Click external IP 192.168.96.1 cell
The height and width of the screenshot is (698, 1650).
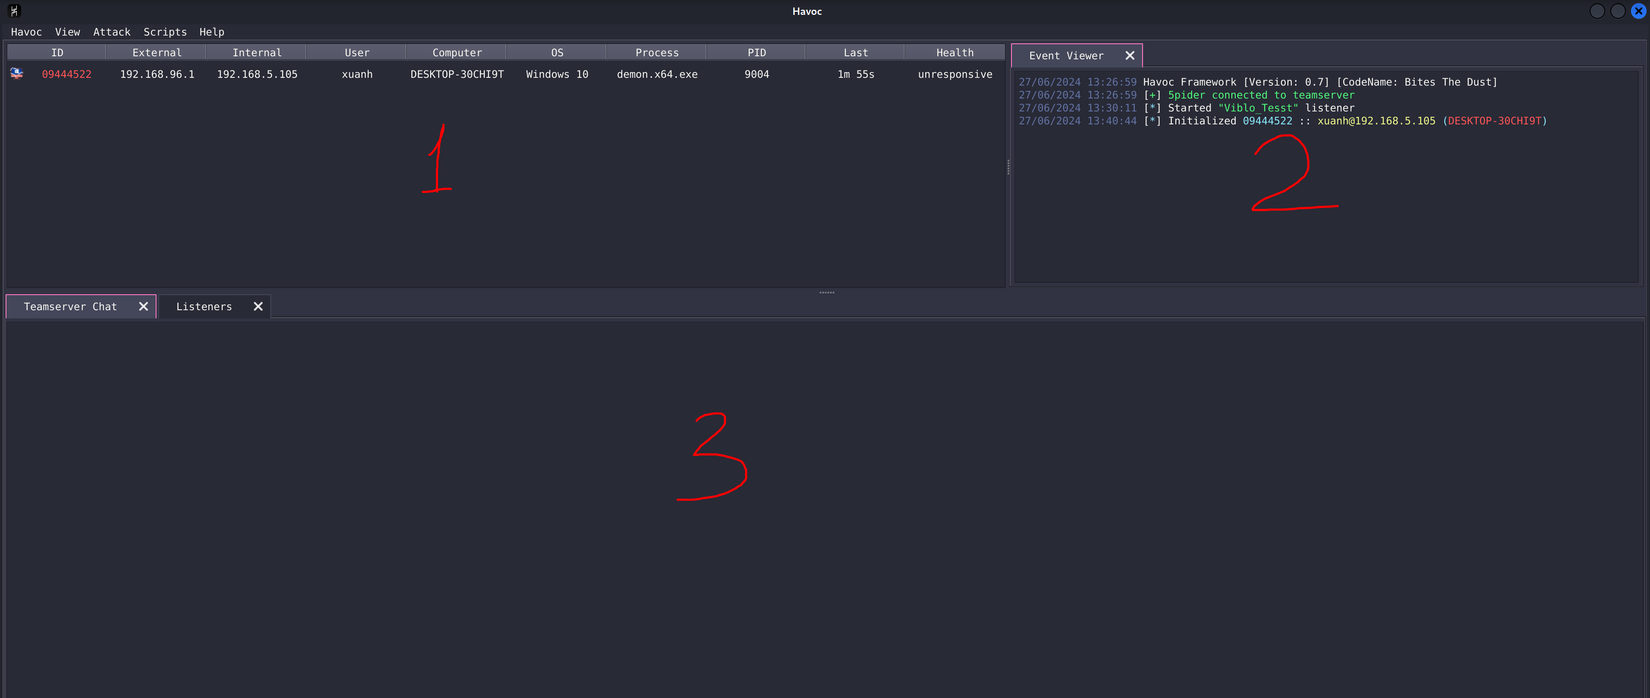click(157, 74)
